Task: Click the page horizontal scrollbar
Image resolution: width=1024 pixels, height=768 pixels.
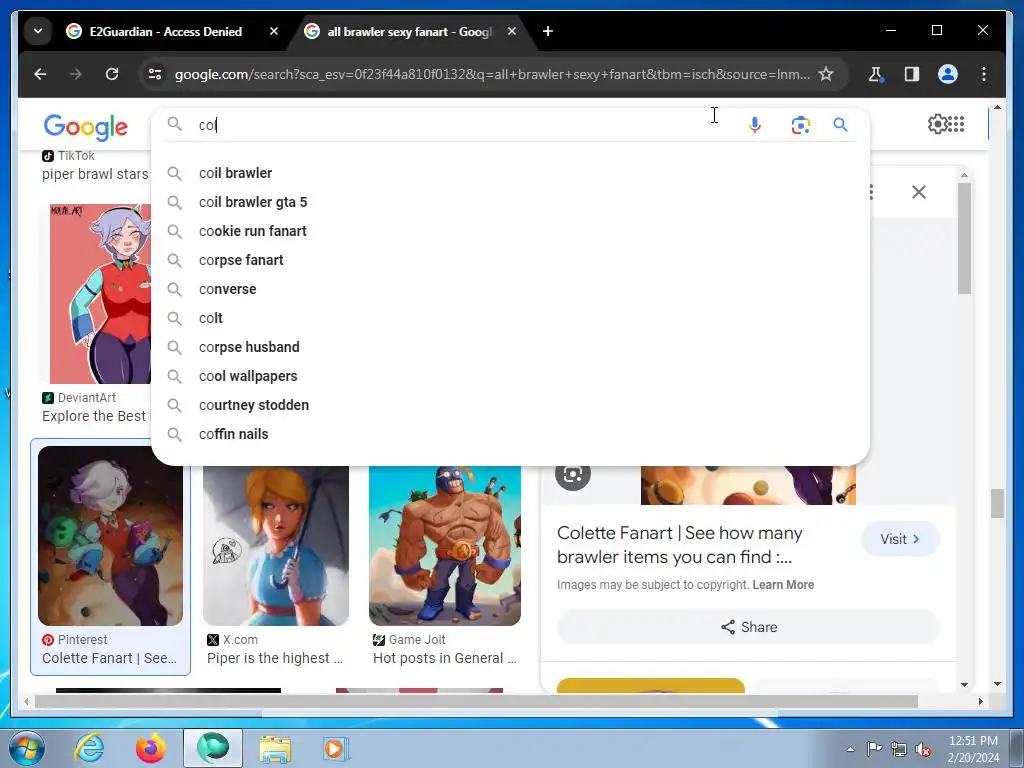Action: pos(475,701)
